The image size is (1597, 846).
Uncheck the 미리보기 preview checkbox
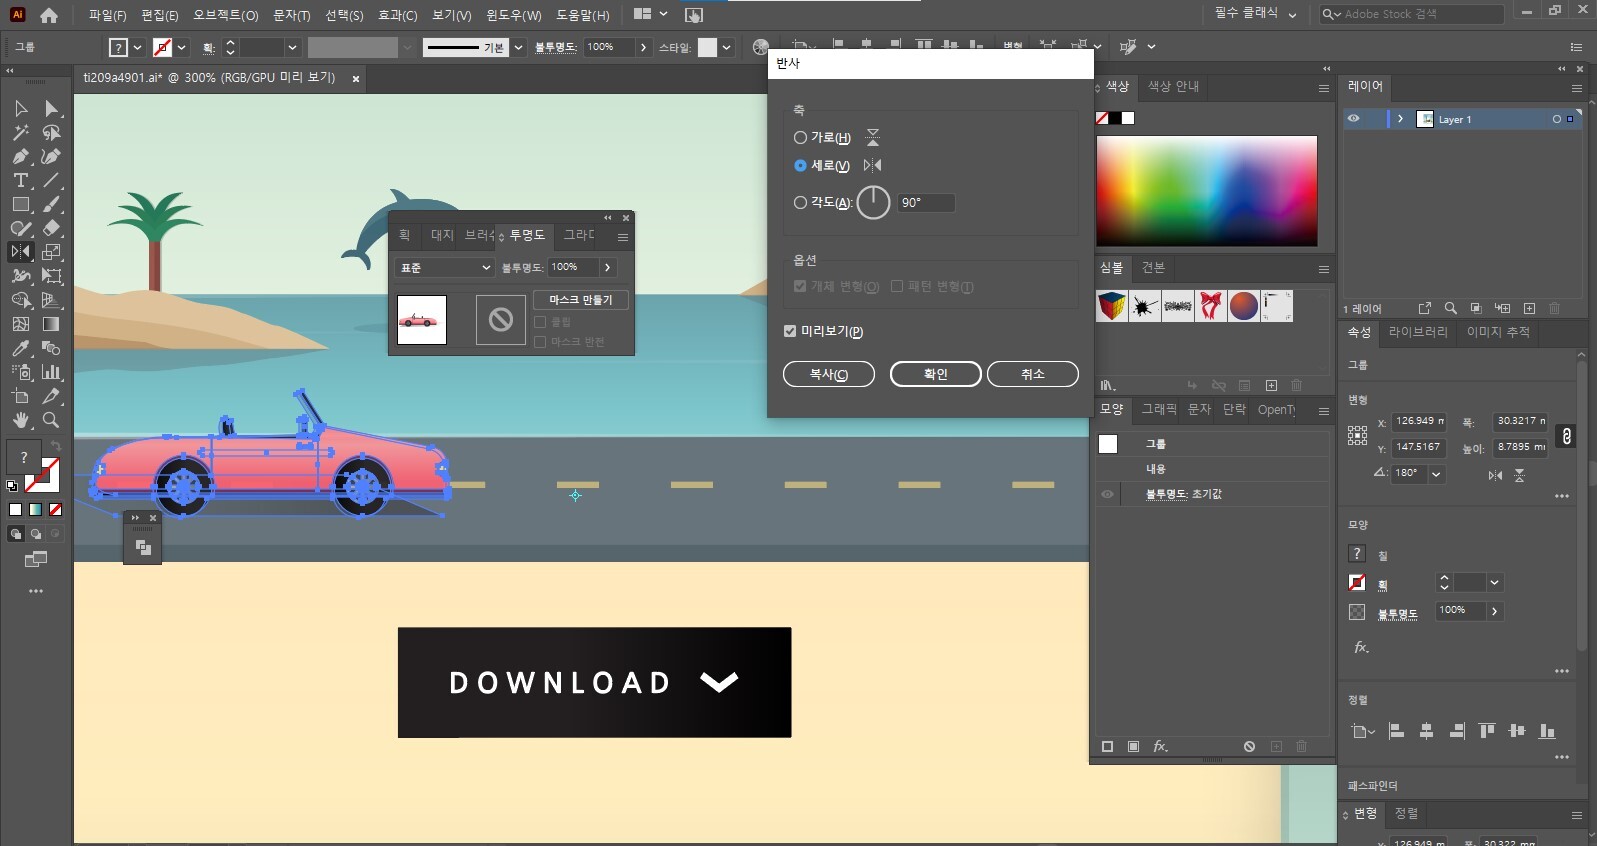tap(790, 331)
